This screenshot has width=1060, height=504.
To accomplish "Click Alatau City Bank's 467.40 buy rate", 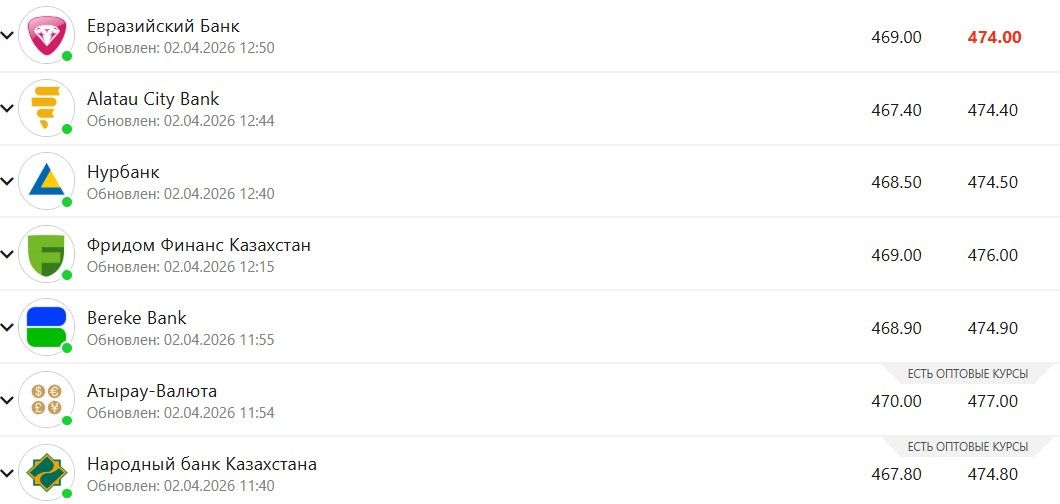I will point(896,110).
